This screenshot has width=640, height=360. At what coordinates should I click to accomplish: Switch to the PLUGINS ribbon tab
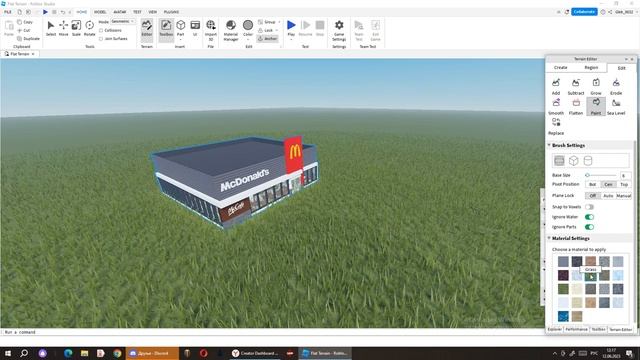pyautogui.click(x=171, y=12)
